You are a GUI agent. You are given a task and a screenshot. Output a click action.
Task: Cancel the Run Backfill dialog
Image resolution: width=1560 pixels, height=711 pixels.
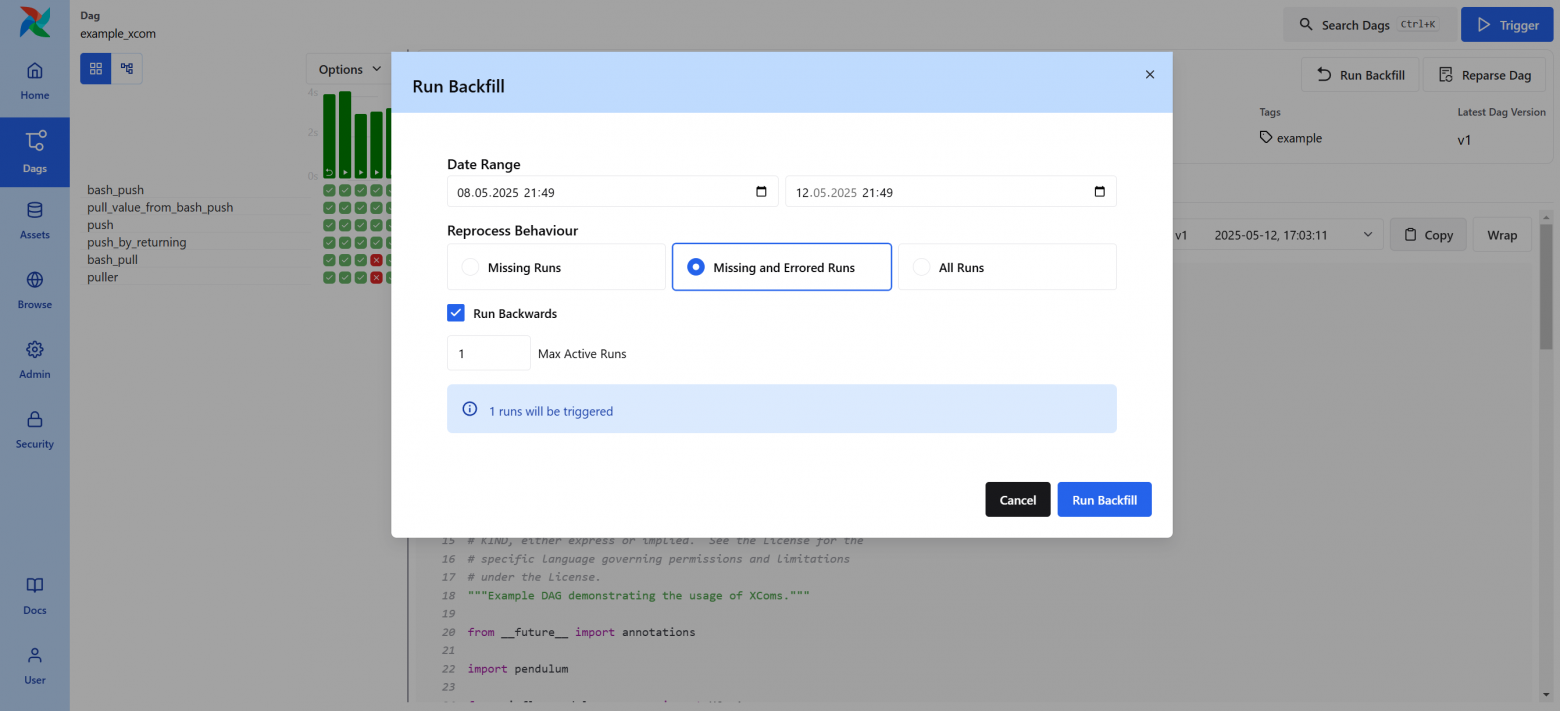pos(1017,500)
